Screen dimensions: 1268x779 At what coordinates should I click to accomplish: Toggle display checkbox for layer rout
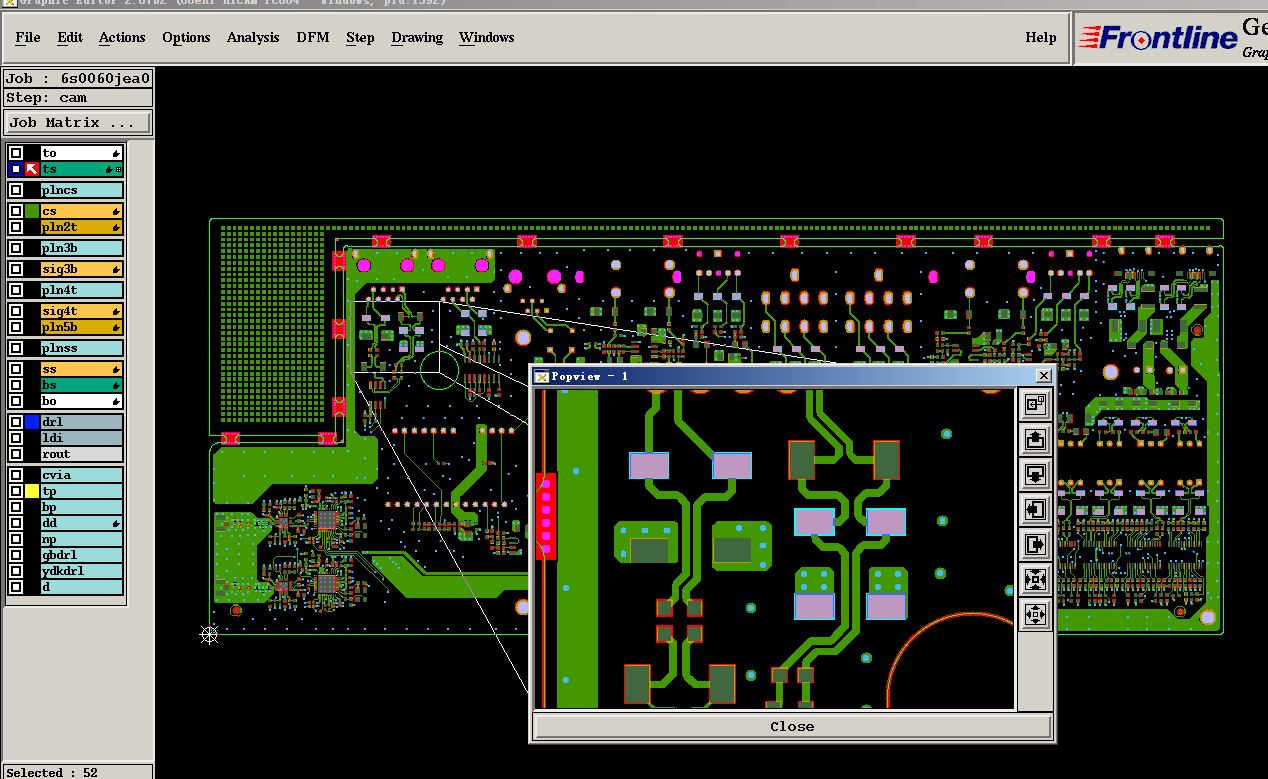[x=16, y=454]
